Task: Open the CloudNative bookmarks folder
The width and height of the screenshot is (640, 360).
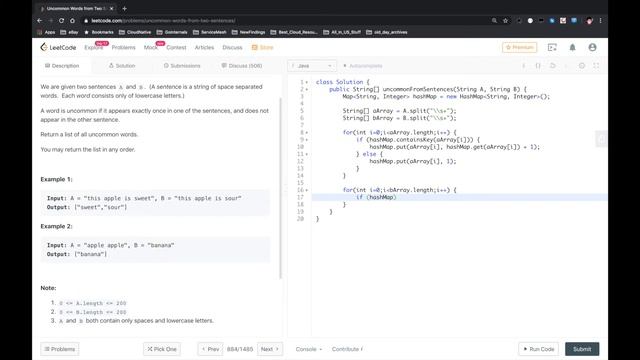Action: click(x=135, y=32)
